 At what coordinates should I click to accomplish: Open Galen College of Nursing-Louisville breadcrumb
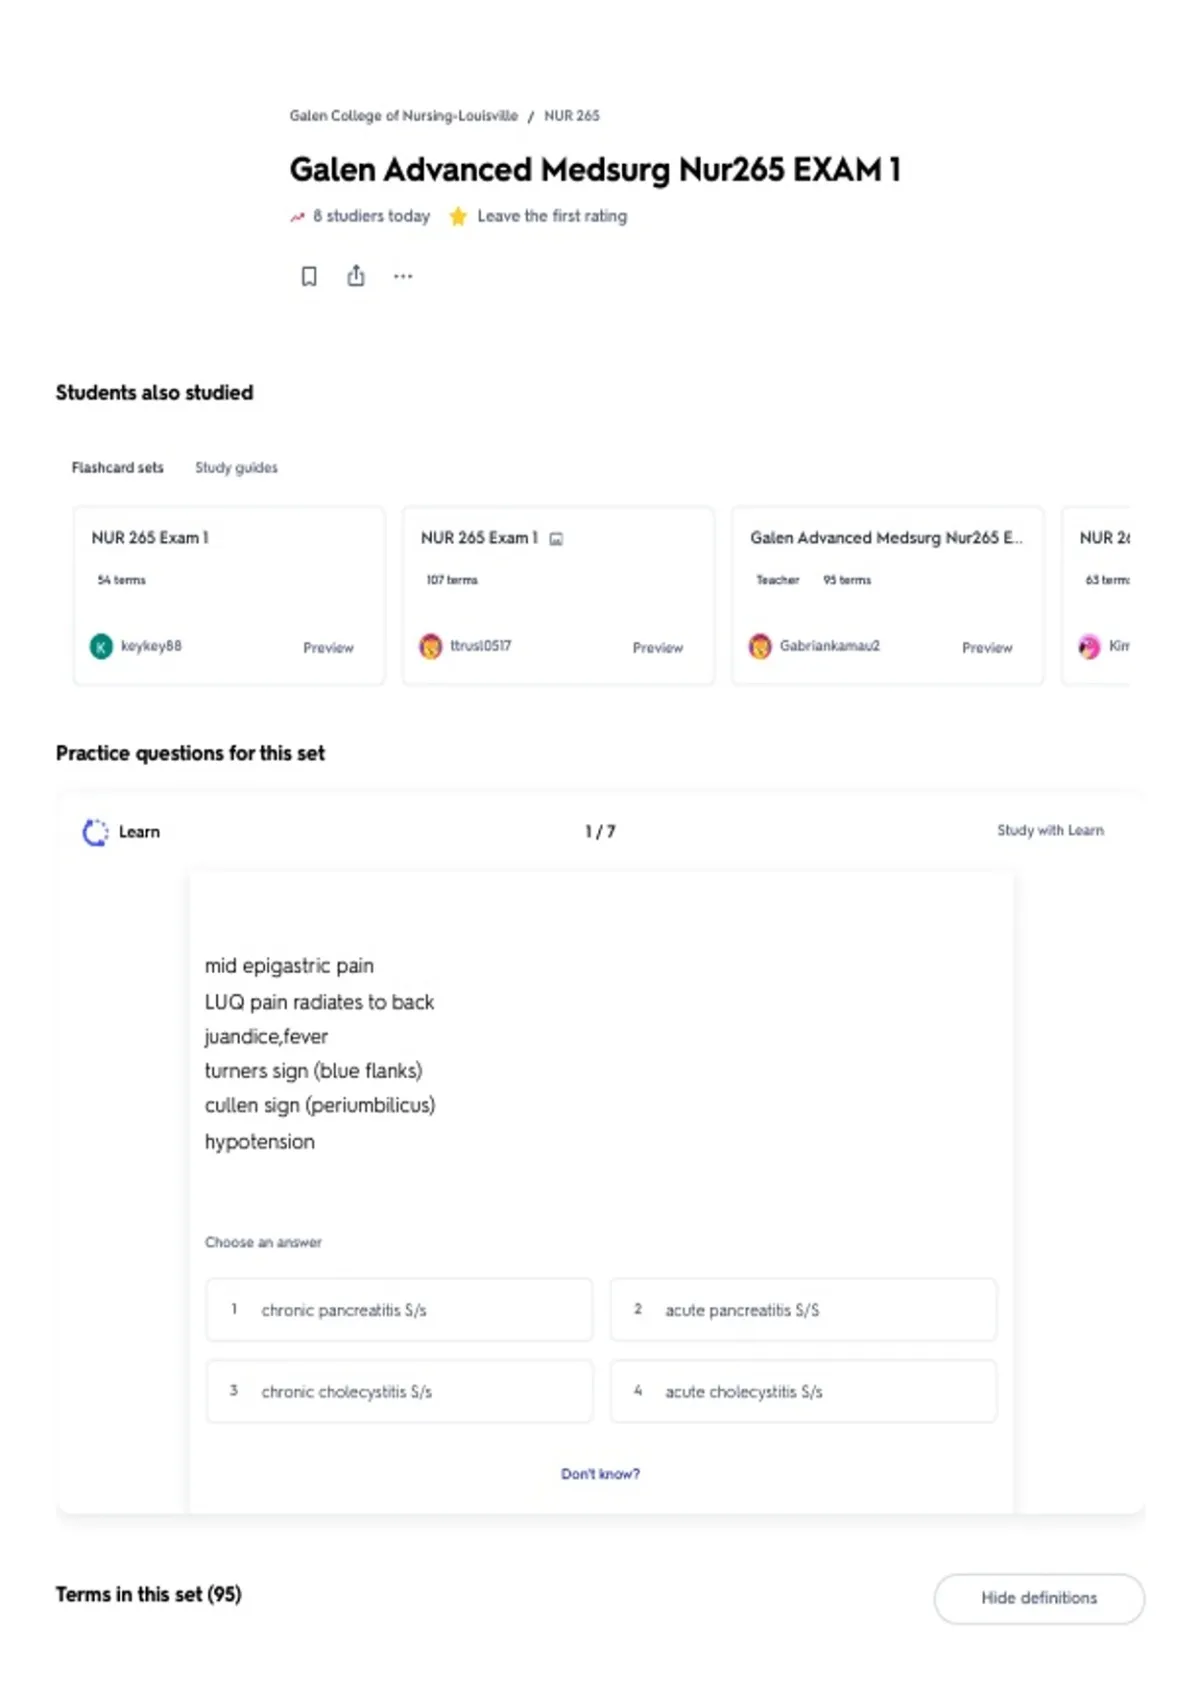click(x=403, y=116)
